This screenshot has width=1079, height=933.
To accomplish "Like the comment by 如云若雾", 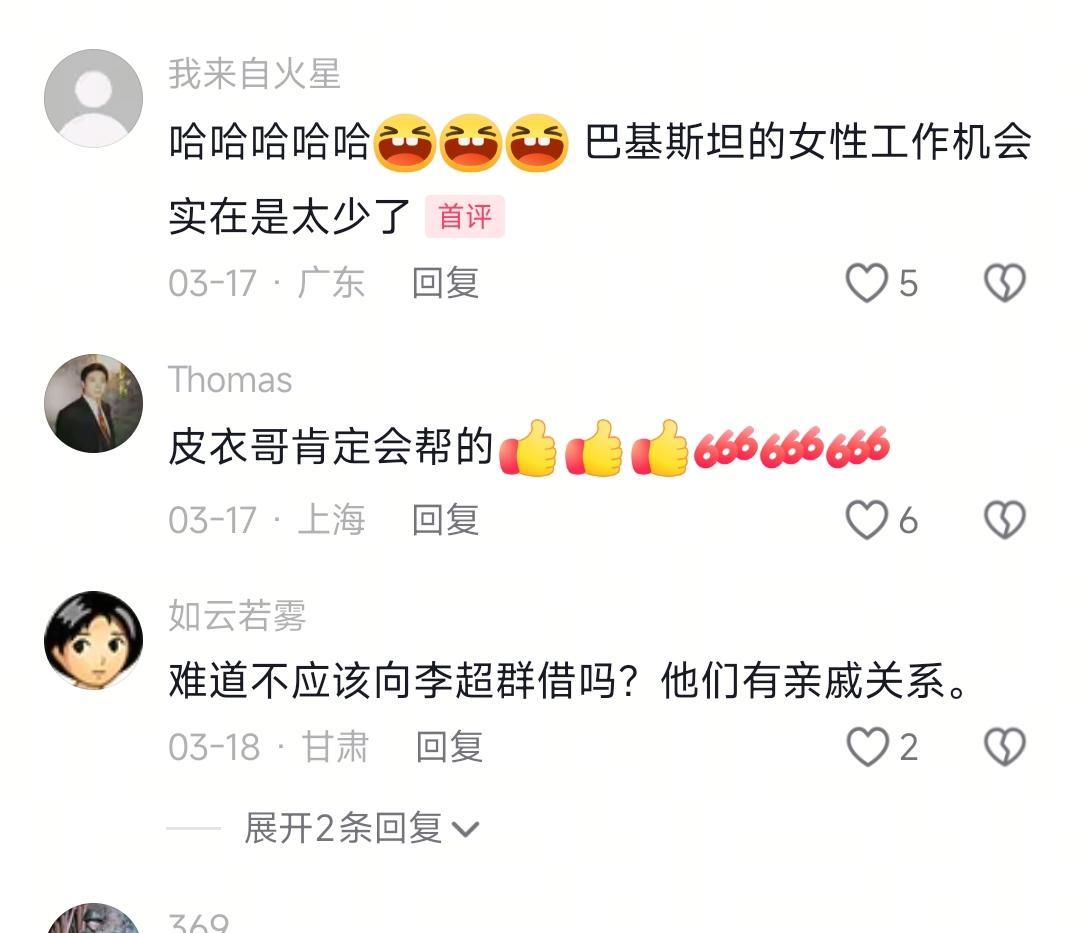I will coord(867,747).
